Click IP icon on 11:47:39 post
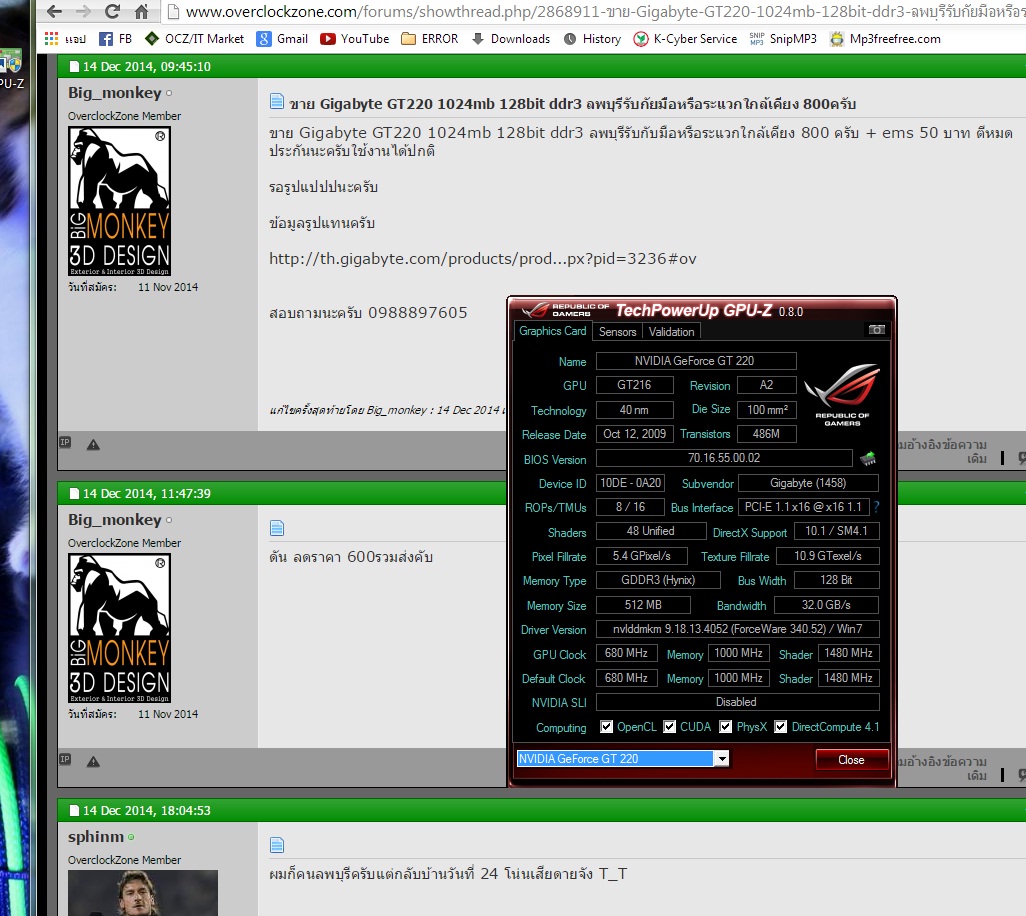1026x916 pixels. [x=65, y=759]
